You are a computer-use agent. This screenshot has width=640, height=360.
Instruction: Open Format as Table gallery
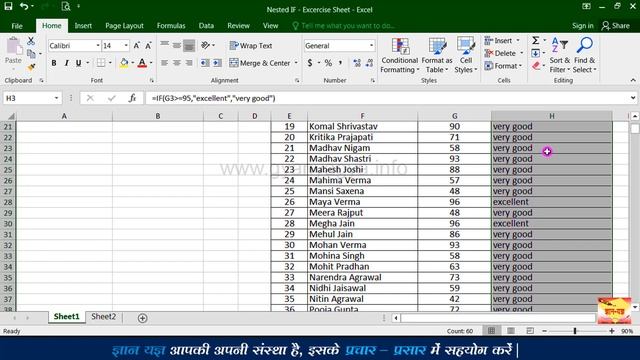tap(437, 56)
